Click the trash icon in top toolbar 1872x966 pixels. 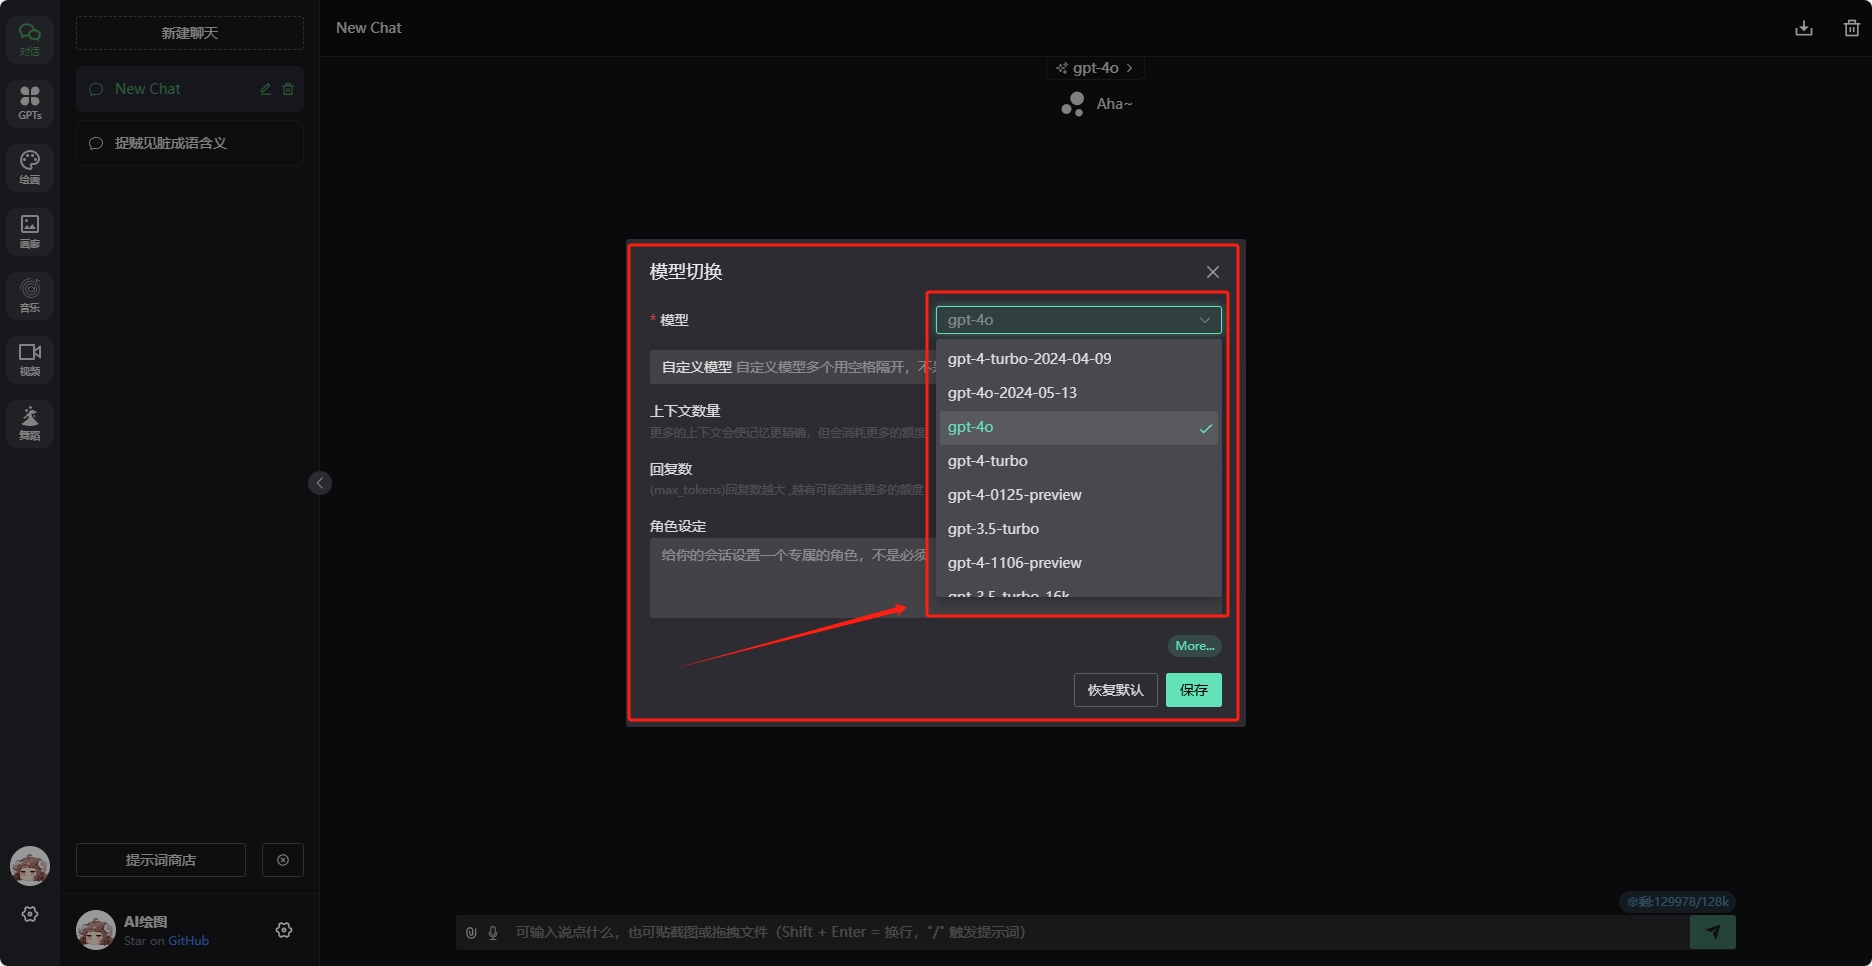[x=1851, y=28]
